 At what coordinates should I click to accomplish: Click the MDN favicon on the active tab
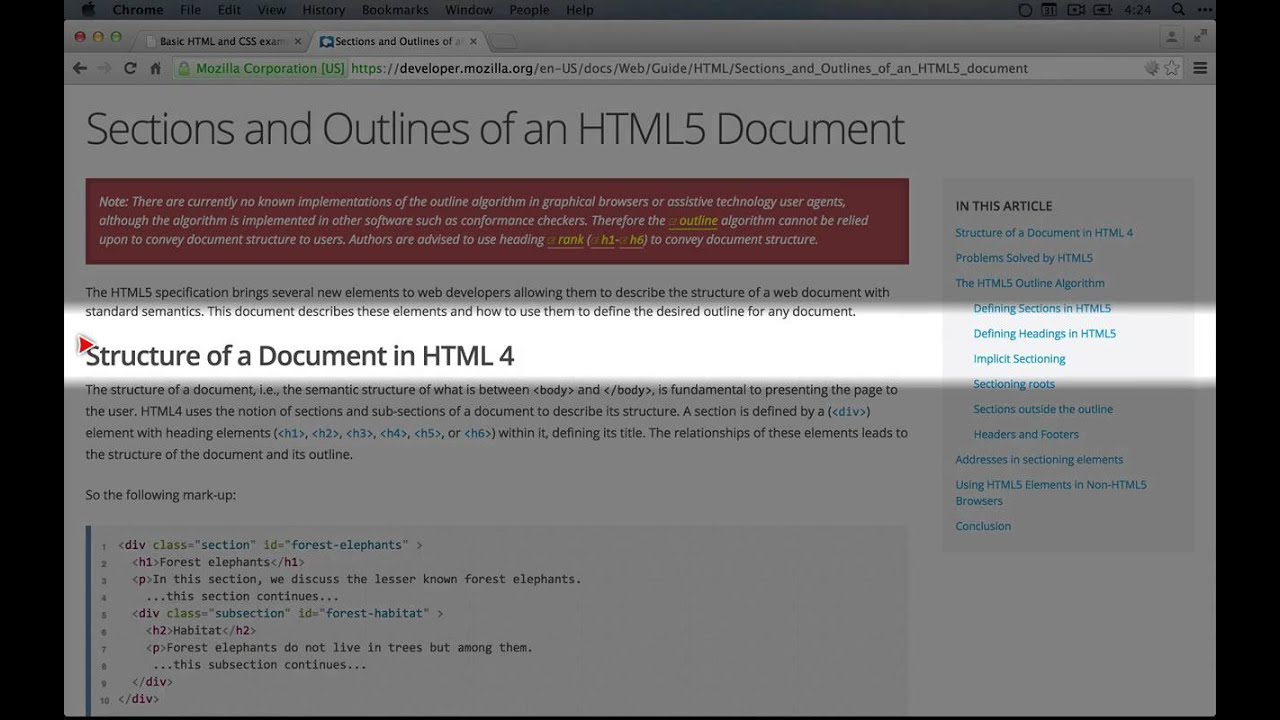pos(326,42)
